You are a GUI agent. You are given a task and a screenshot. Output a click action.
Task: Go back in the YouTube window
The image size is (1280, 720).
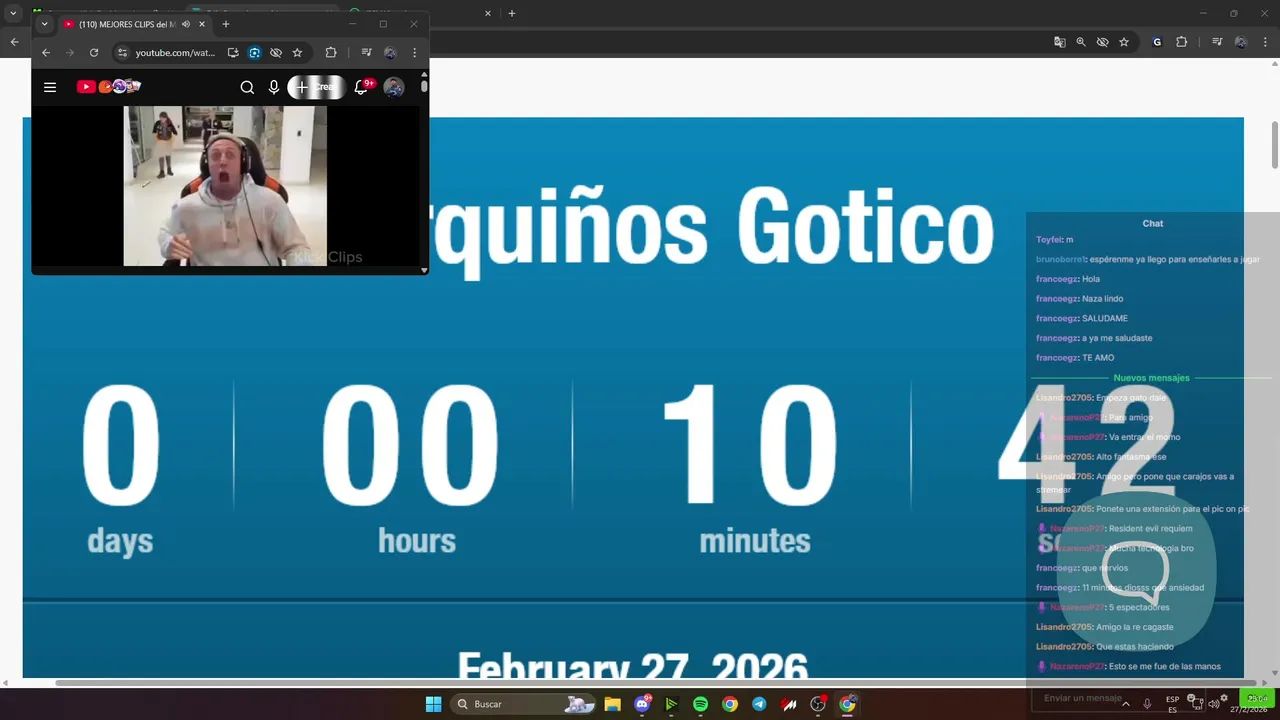click(45, 52)
